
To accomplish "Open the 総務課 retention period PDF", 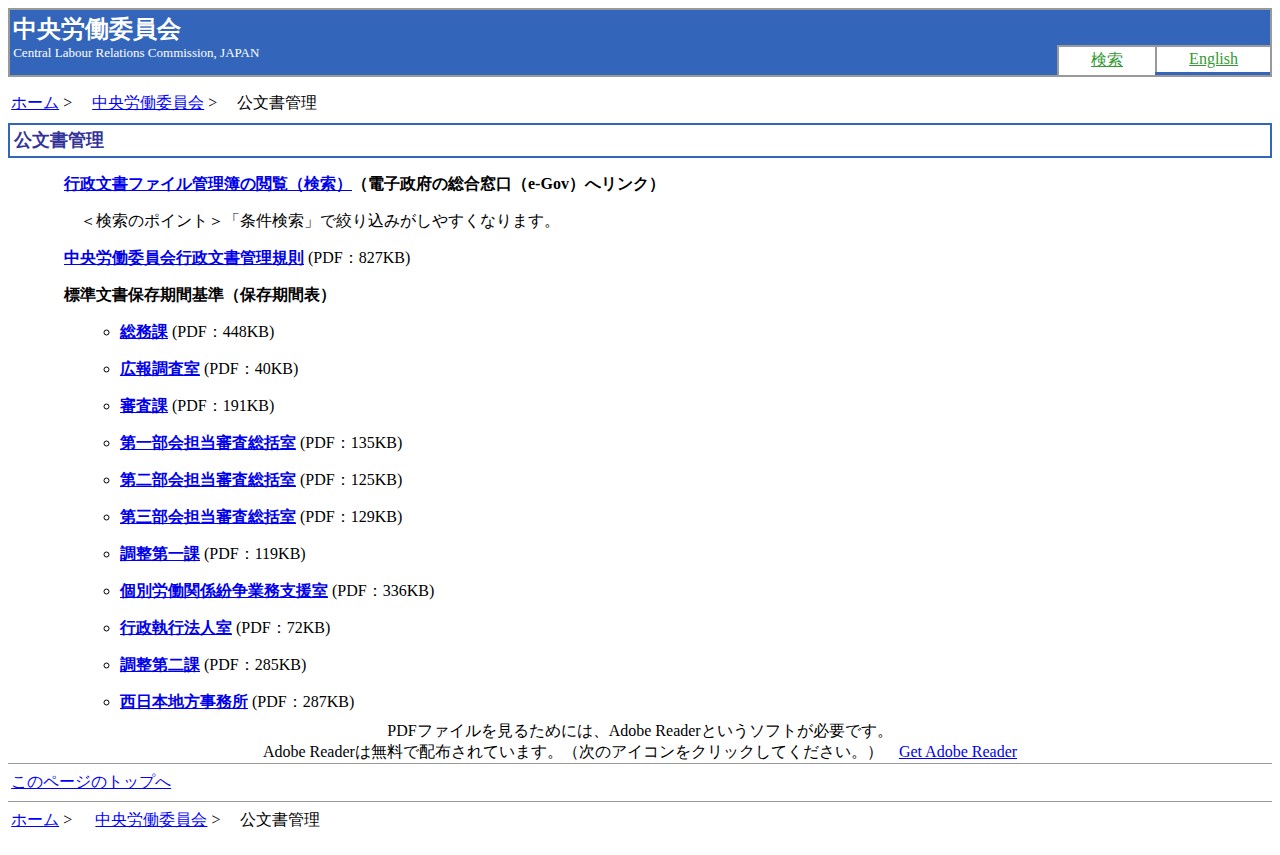I will (142, 331).
